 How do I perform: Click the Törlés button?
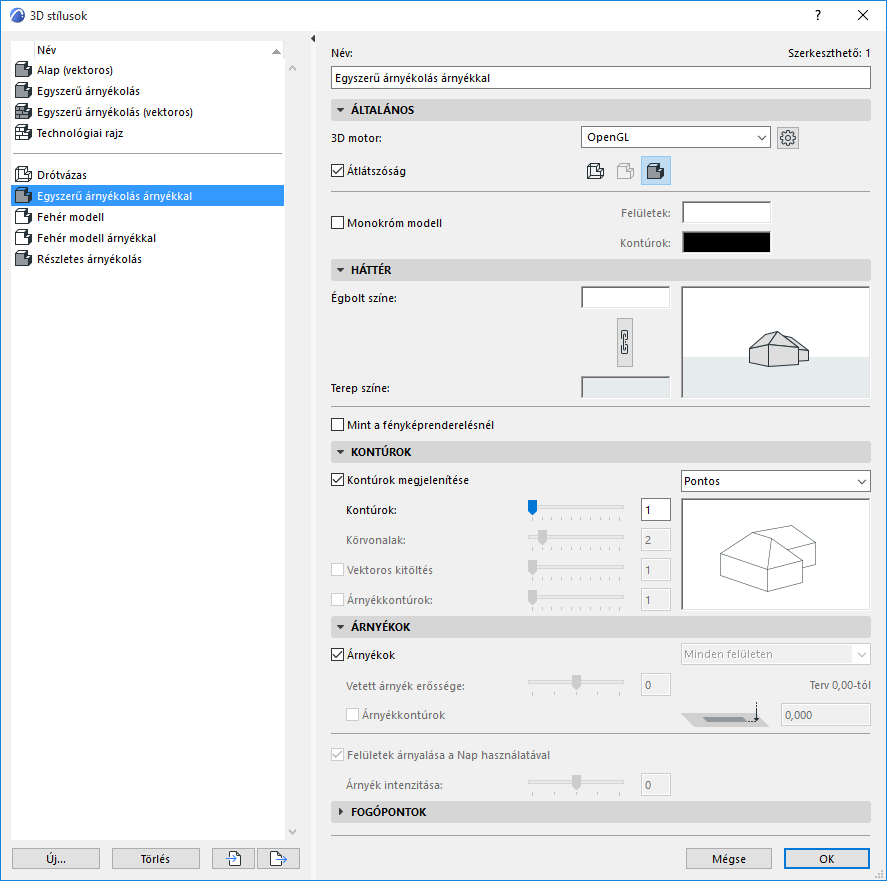pyautogui.click(x=156, y=858)
